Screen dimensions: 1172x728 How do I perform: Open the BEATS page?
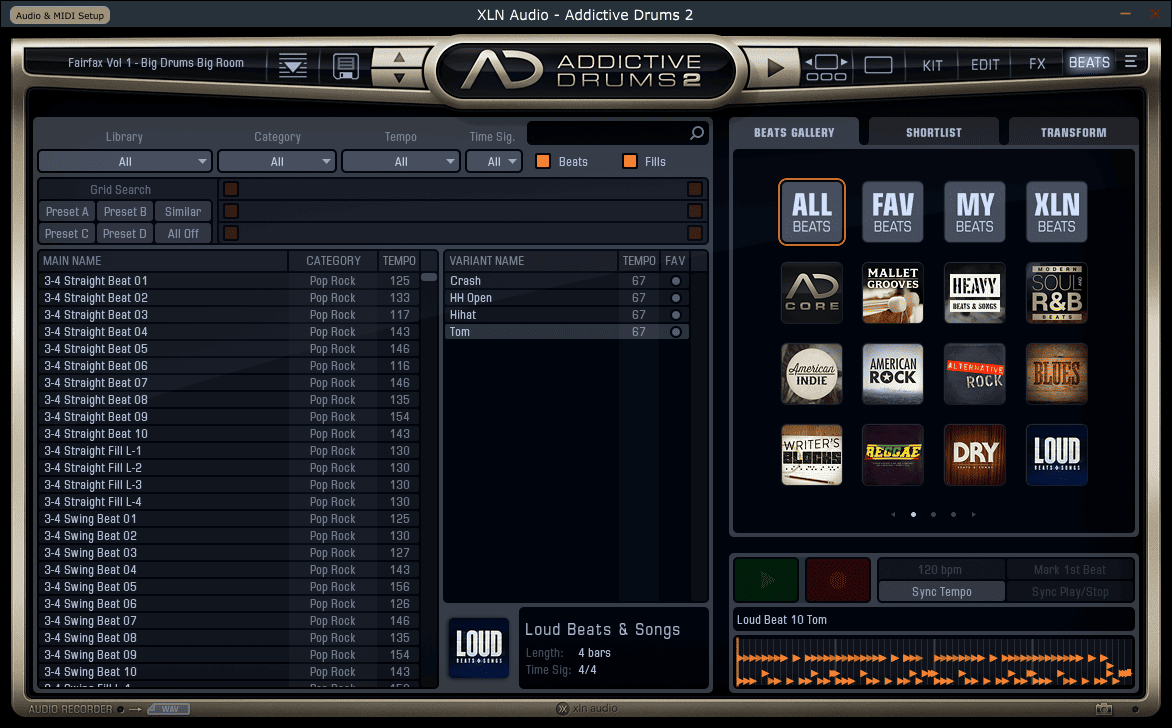click(1089, 63)
